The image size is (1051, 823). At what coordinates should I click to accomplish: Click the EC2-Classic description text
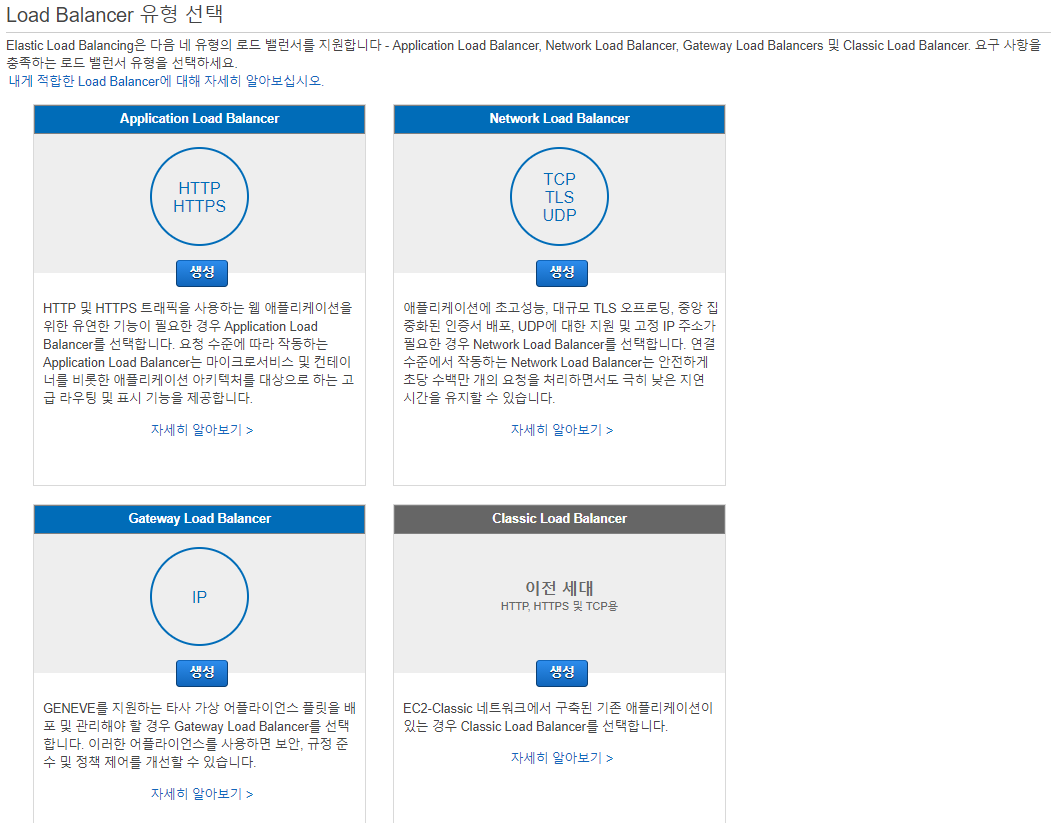[x=558, y=717]
